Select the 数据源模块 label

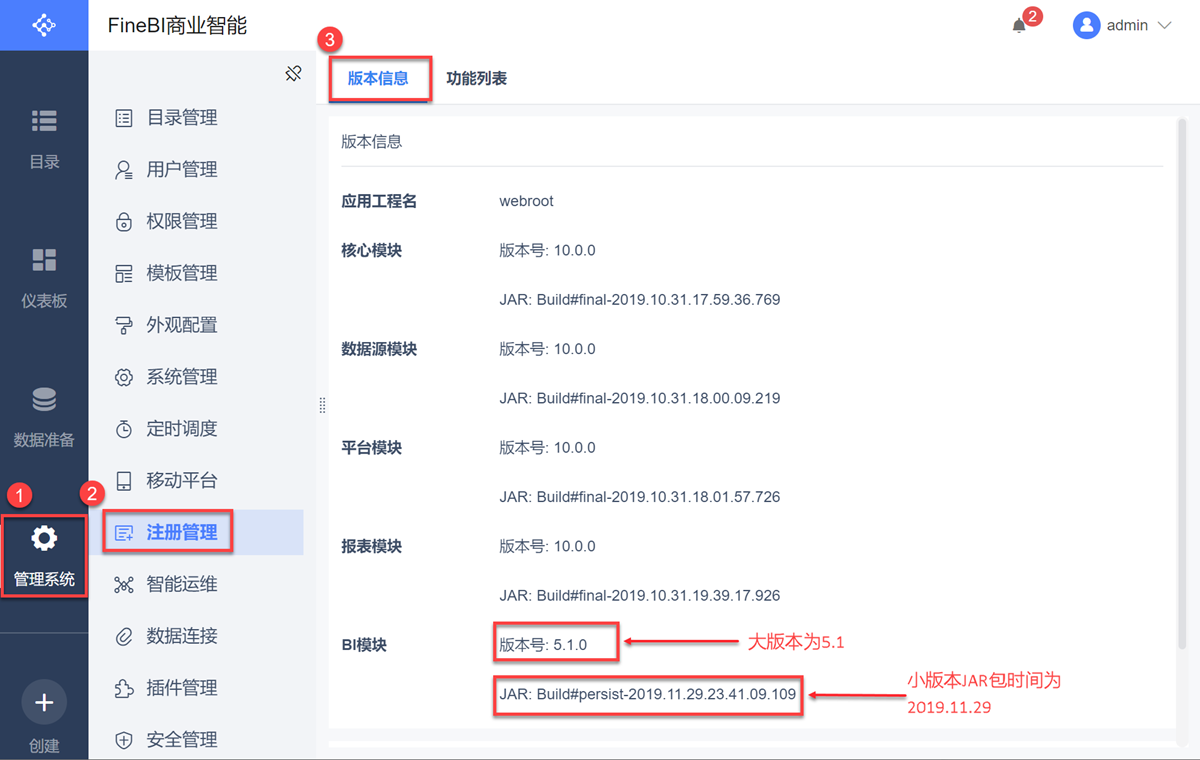379,349
